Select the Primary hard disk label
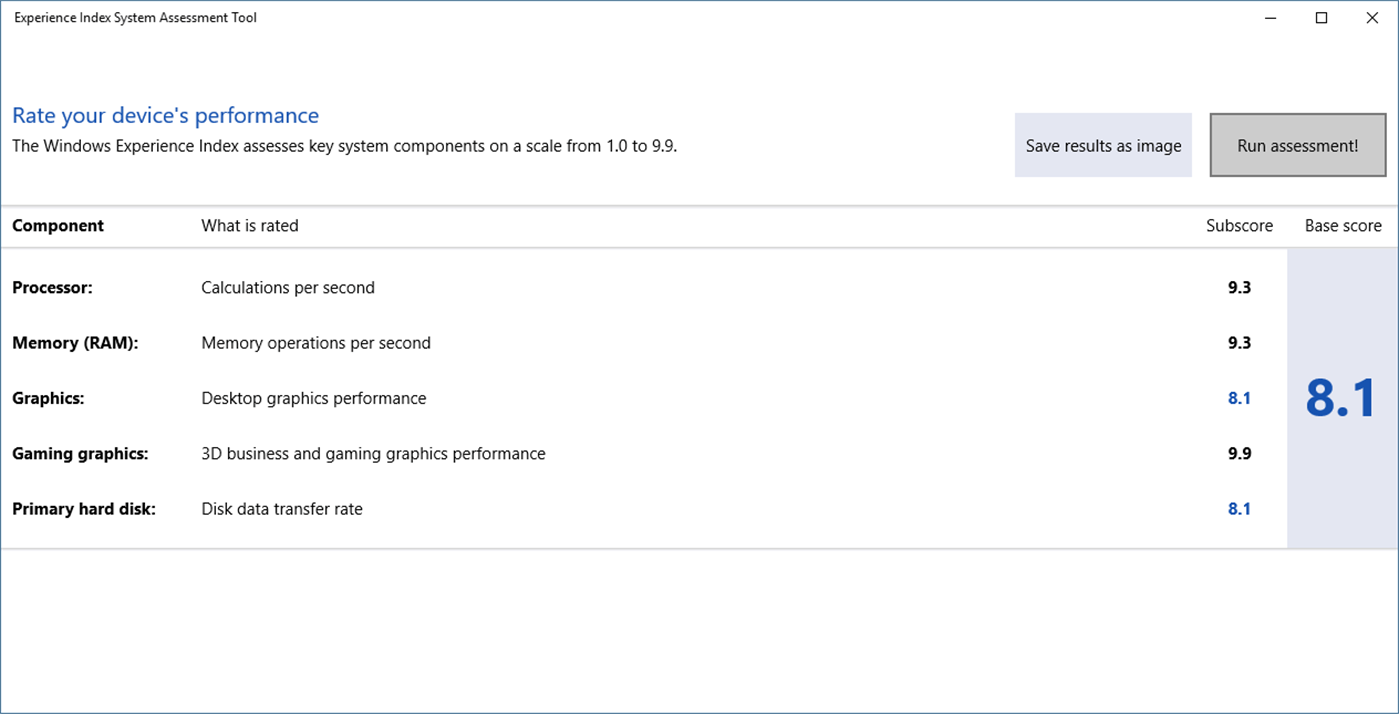This screenshot has height=714, width=1399. coord(84,509)
